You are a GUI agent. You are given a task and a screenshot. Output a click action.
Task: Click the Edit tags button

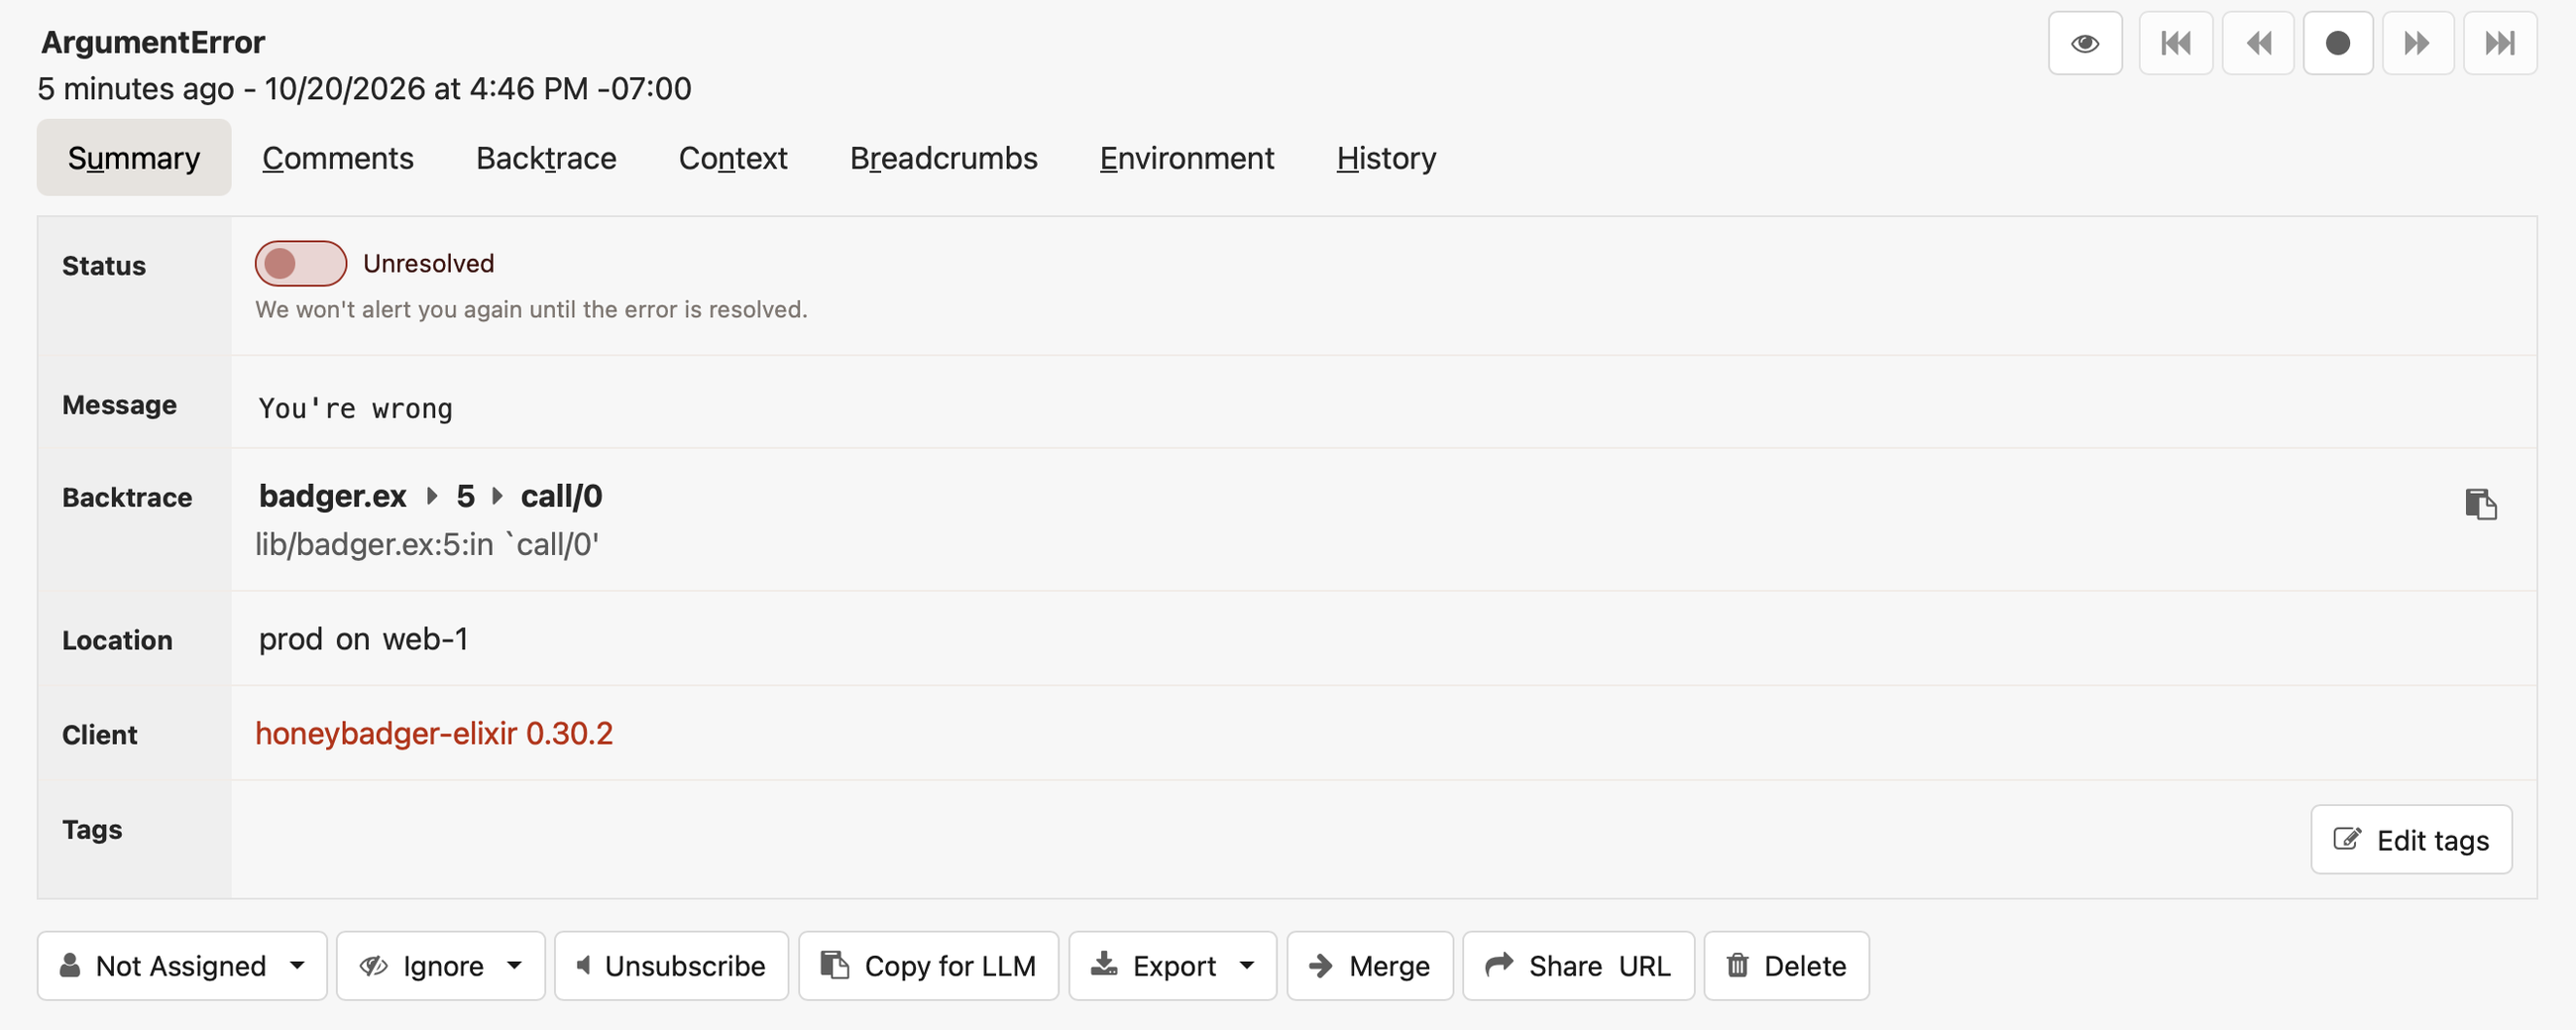coord(2411,840)
